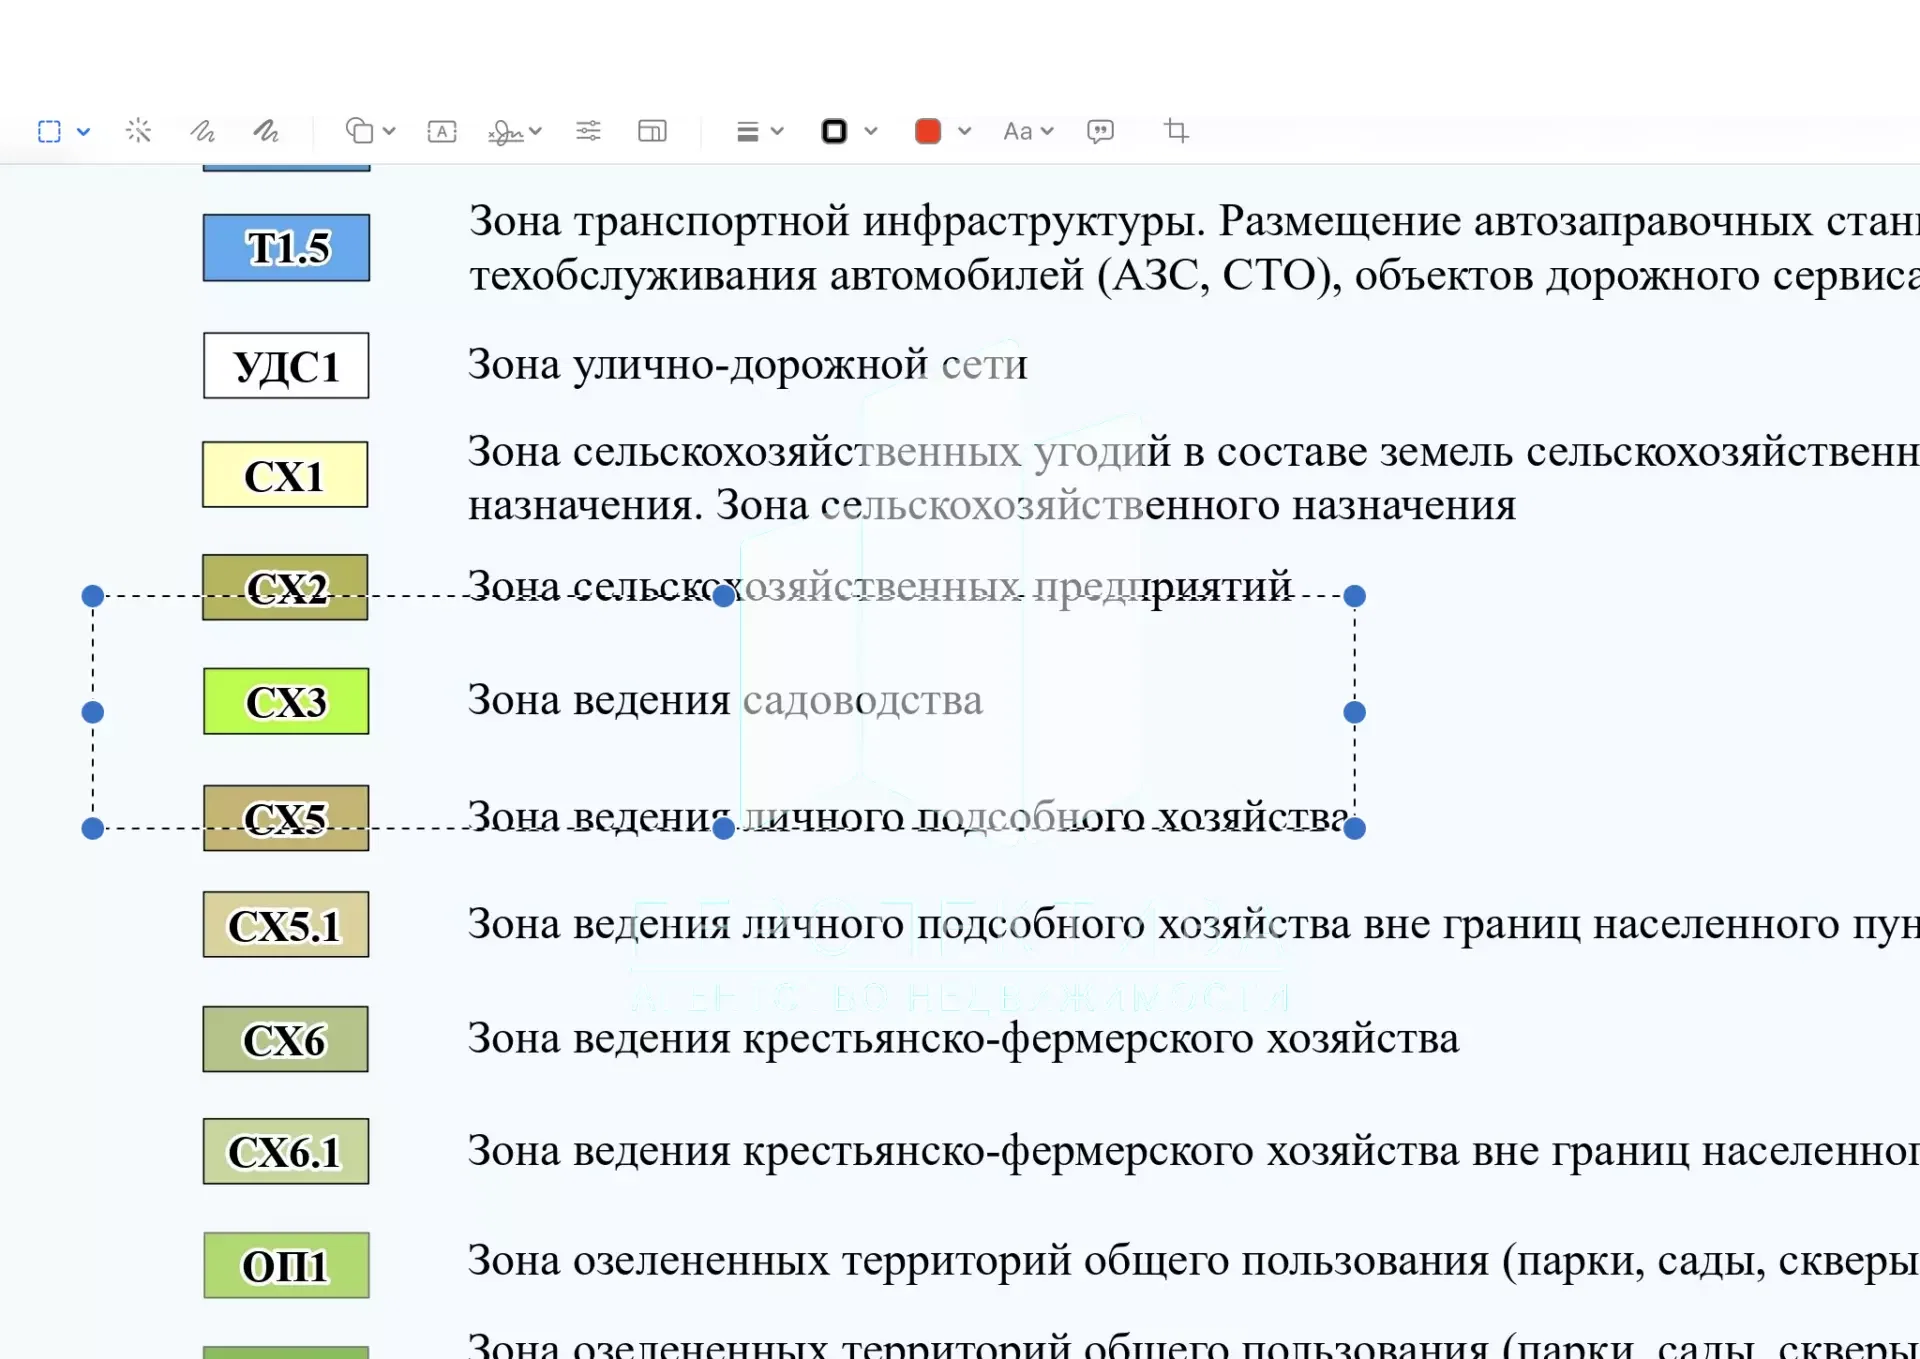
Task: Click the bright green СХ3 zone label
Action: [286, 701]
